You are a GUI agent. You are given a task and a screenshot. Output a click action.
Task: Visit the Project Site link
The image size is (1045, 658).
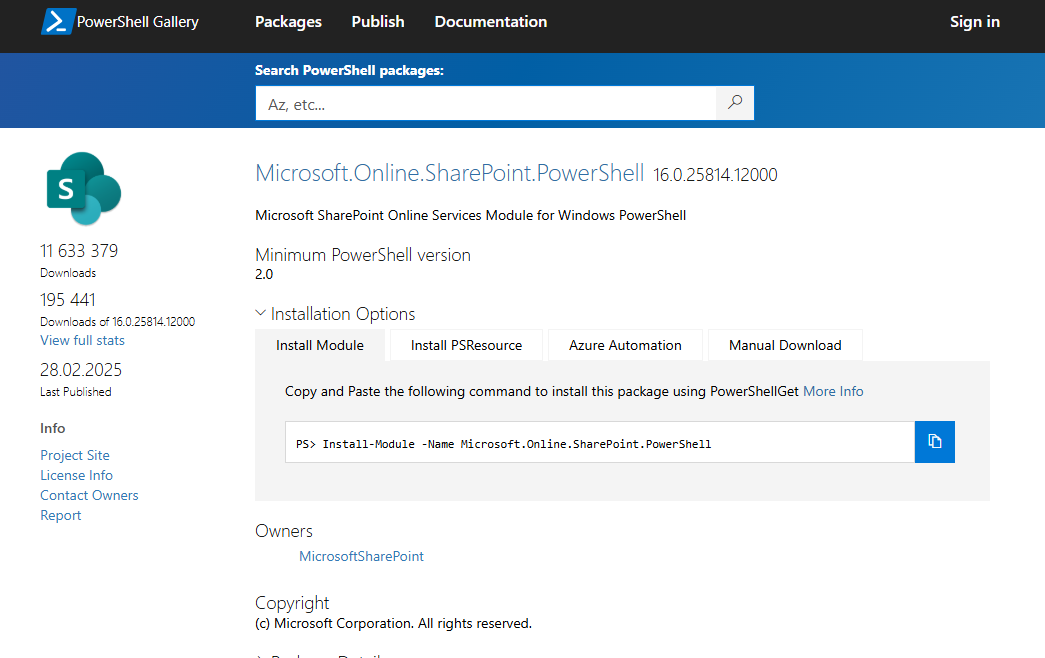[x=75, y=455]
